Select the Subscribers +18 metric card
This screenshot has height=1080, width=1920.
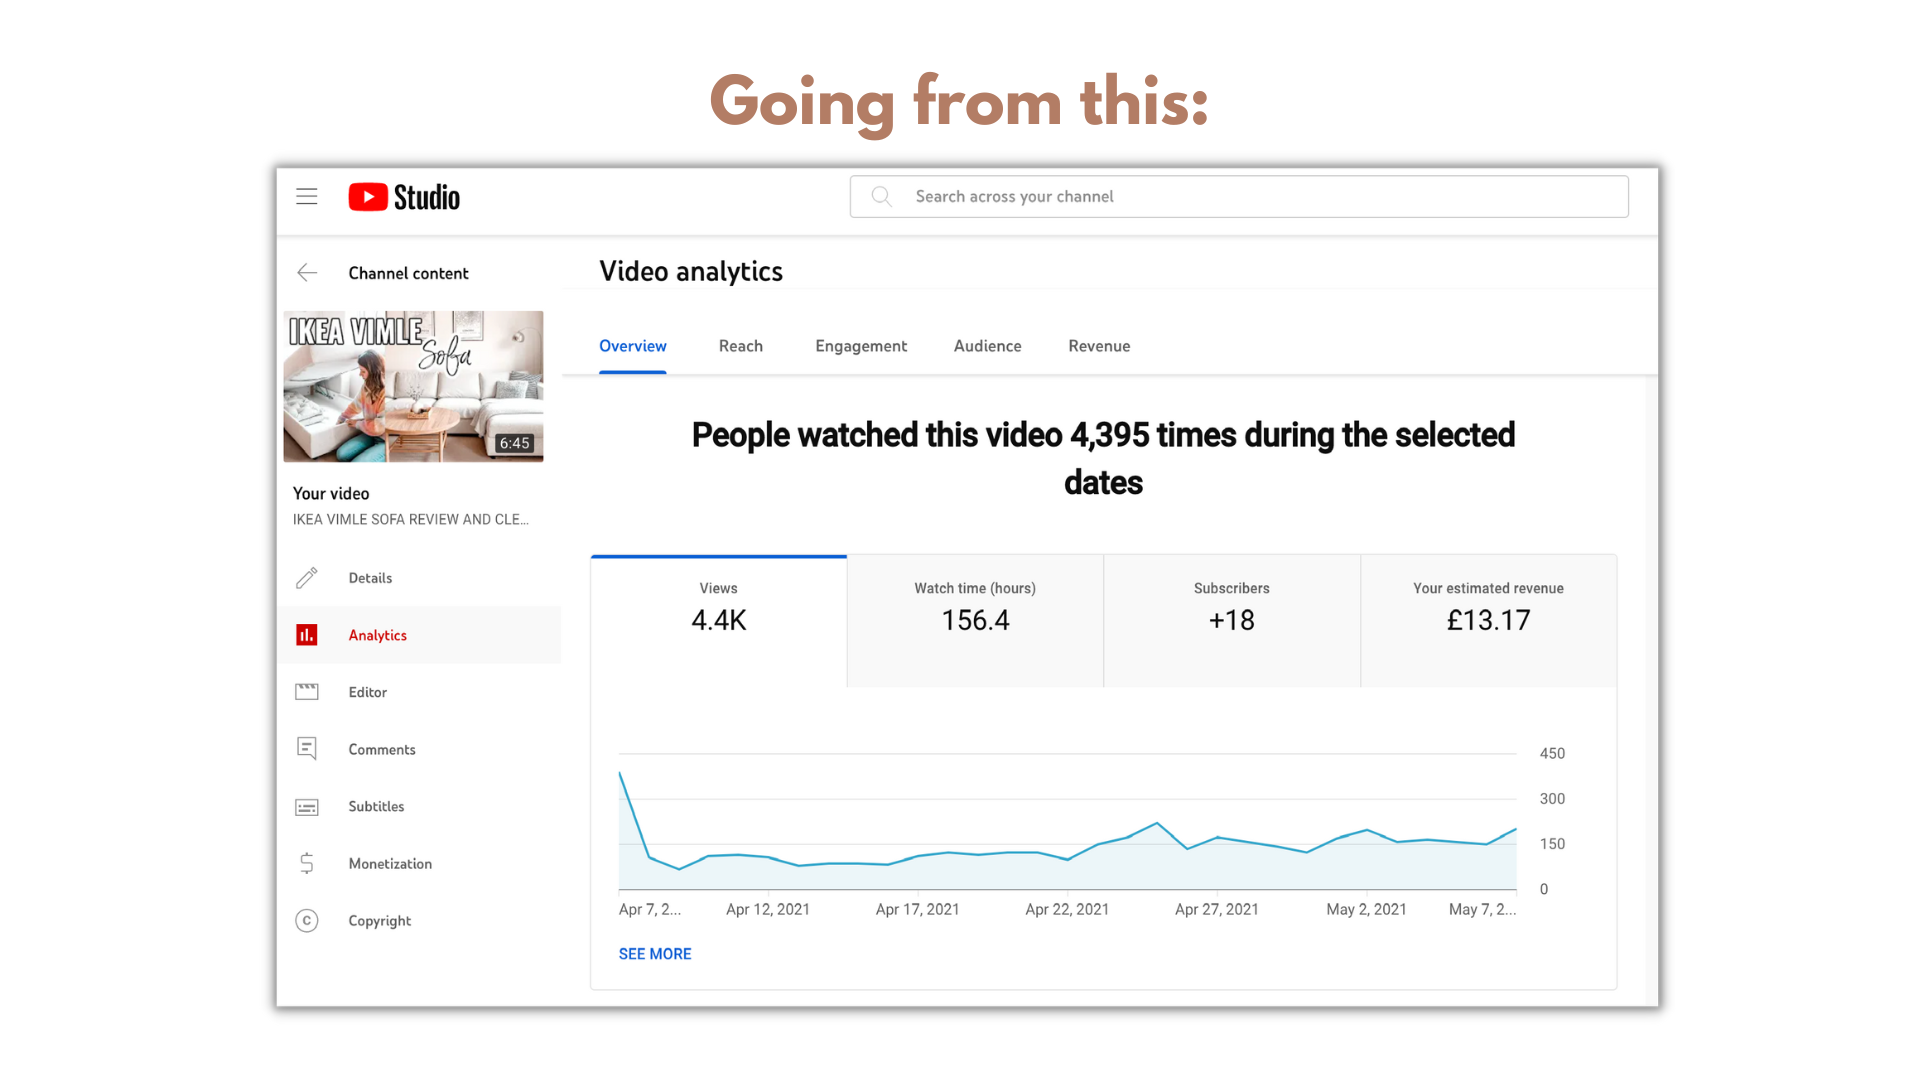[1232, 621]
